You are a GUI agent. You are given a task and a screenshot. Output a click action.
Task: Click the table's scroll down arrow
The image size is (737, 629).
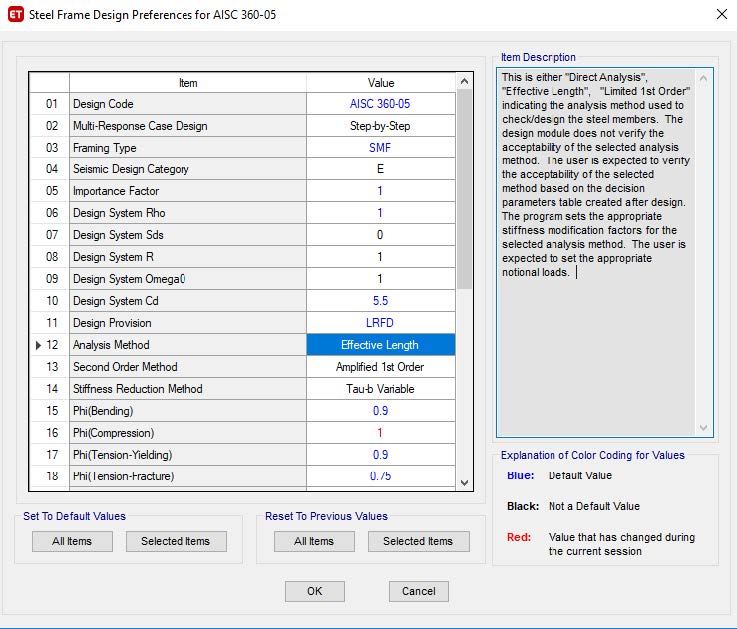click(464, 483)
